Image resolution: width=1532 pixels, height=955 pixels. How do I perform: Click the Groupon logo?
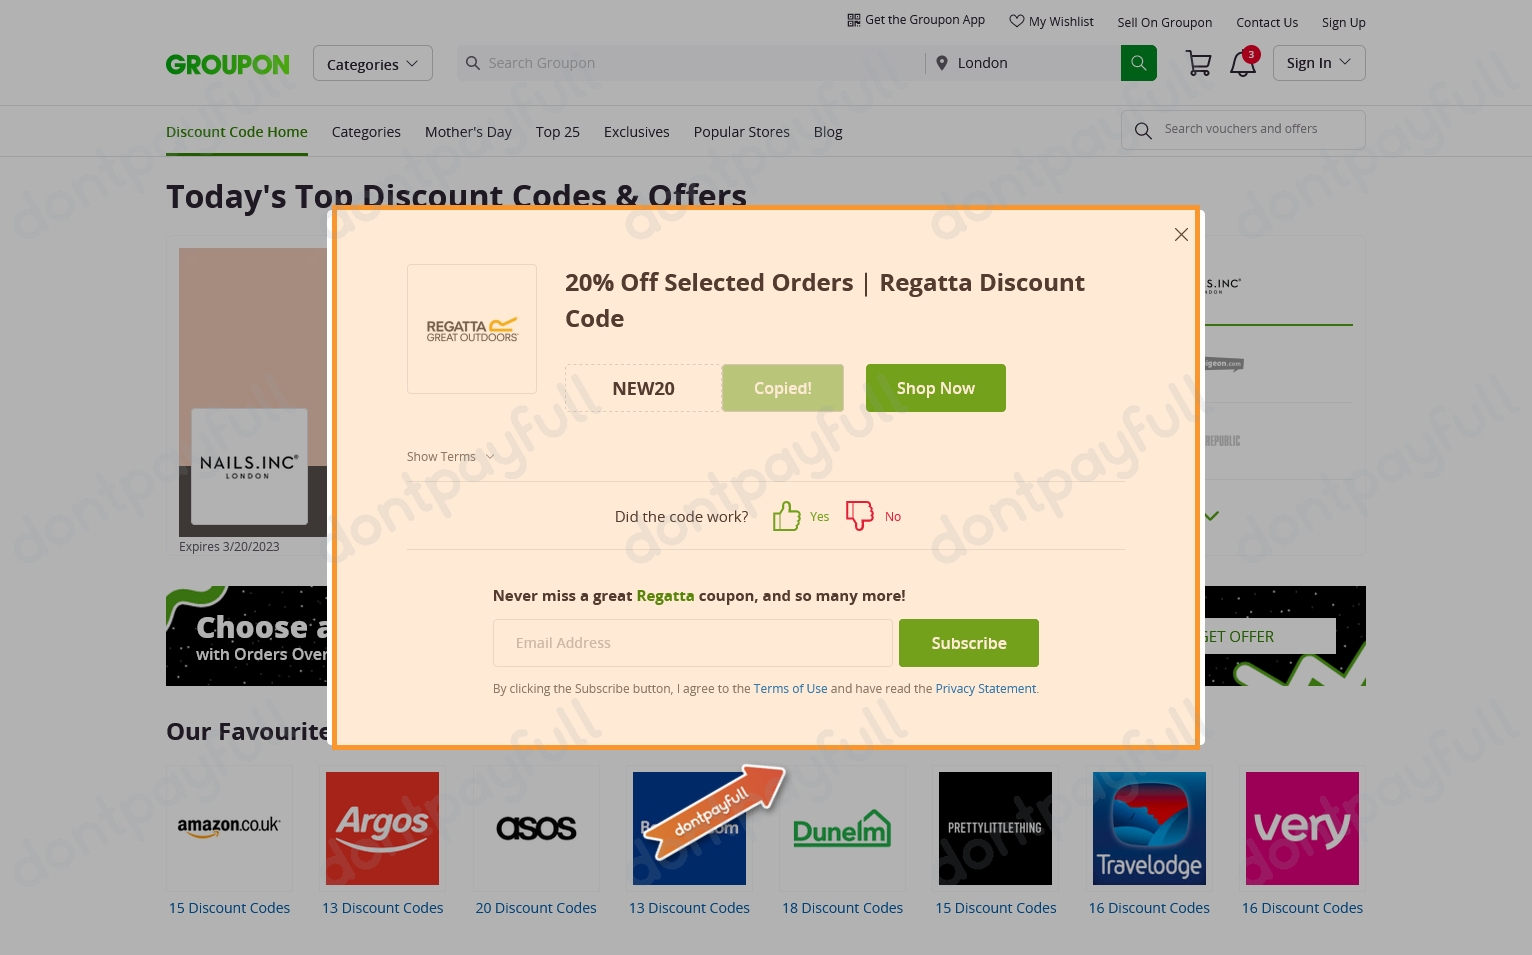[x=228, y=64]
